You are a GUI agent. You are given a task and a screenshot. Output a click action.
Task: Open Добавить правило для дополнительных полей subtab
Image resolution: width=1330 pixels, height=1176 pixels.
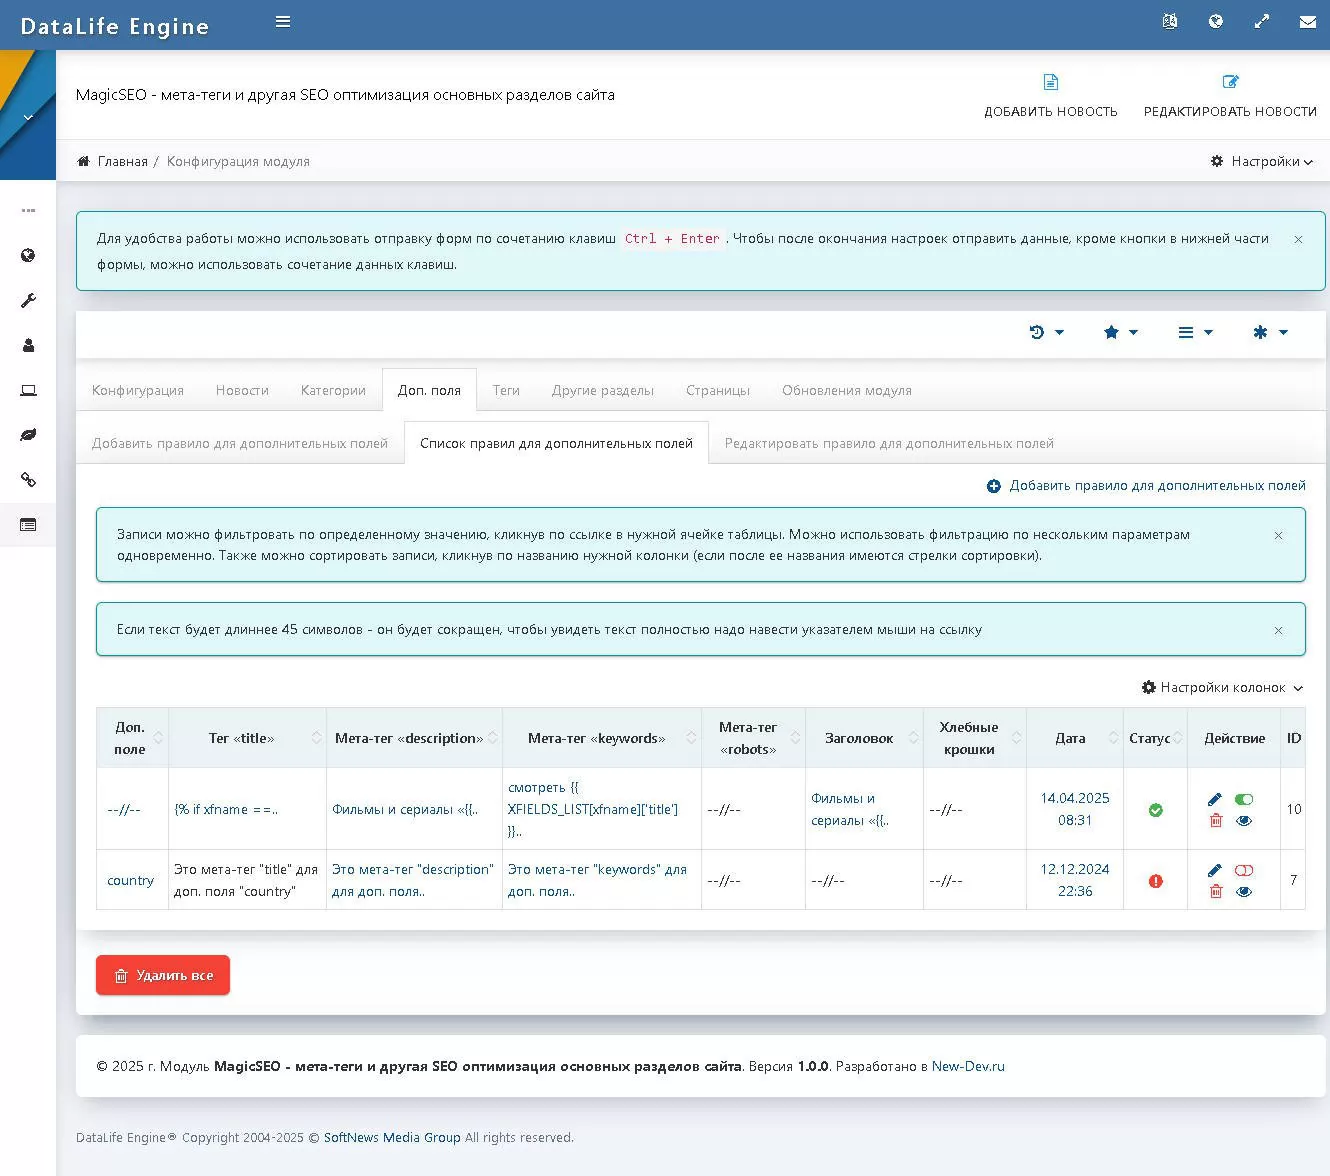coord(240,443)
